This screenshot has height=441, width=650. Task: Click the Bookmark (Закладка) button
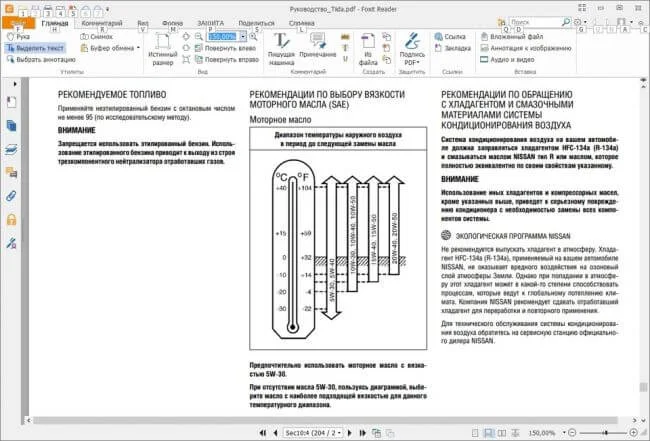[455, 47]
